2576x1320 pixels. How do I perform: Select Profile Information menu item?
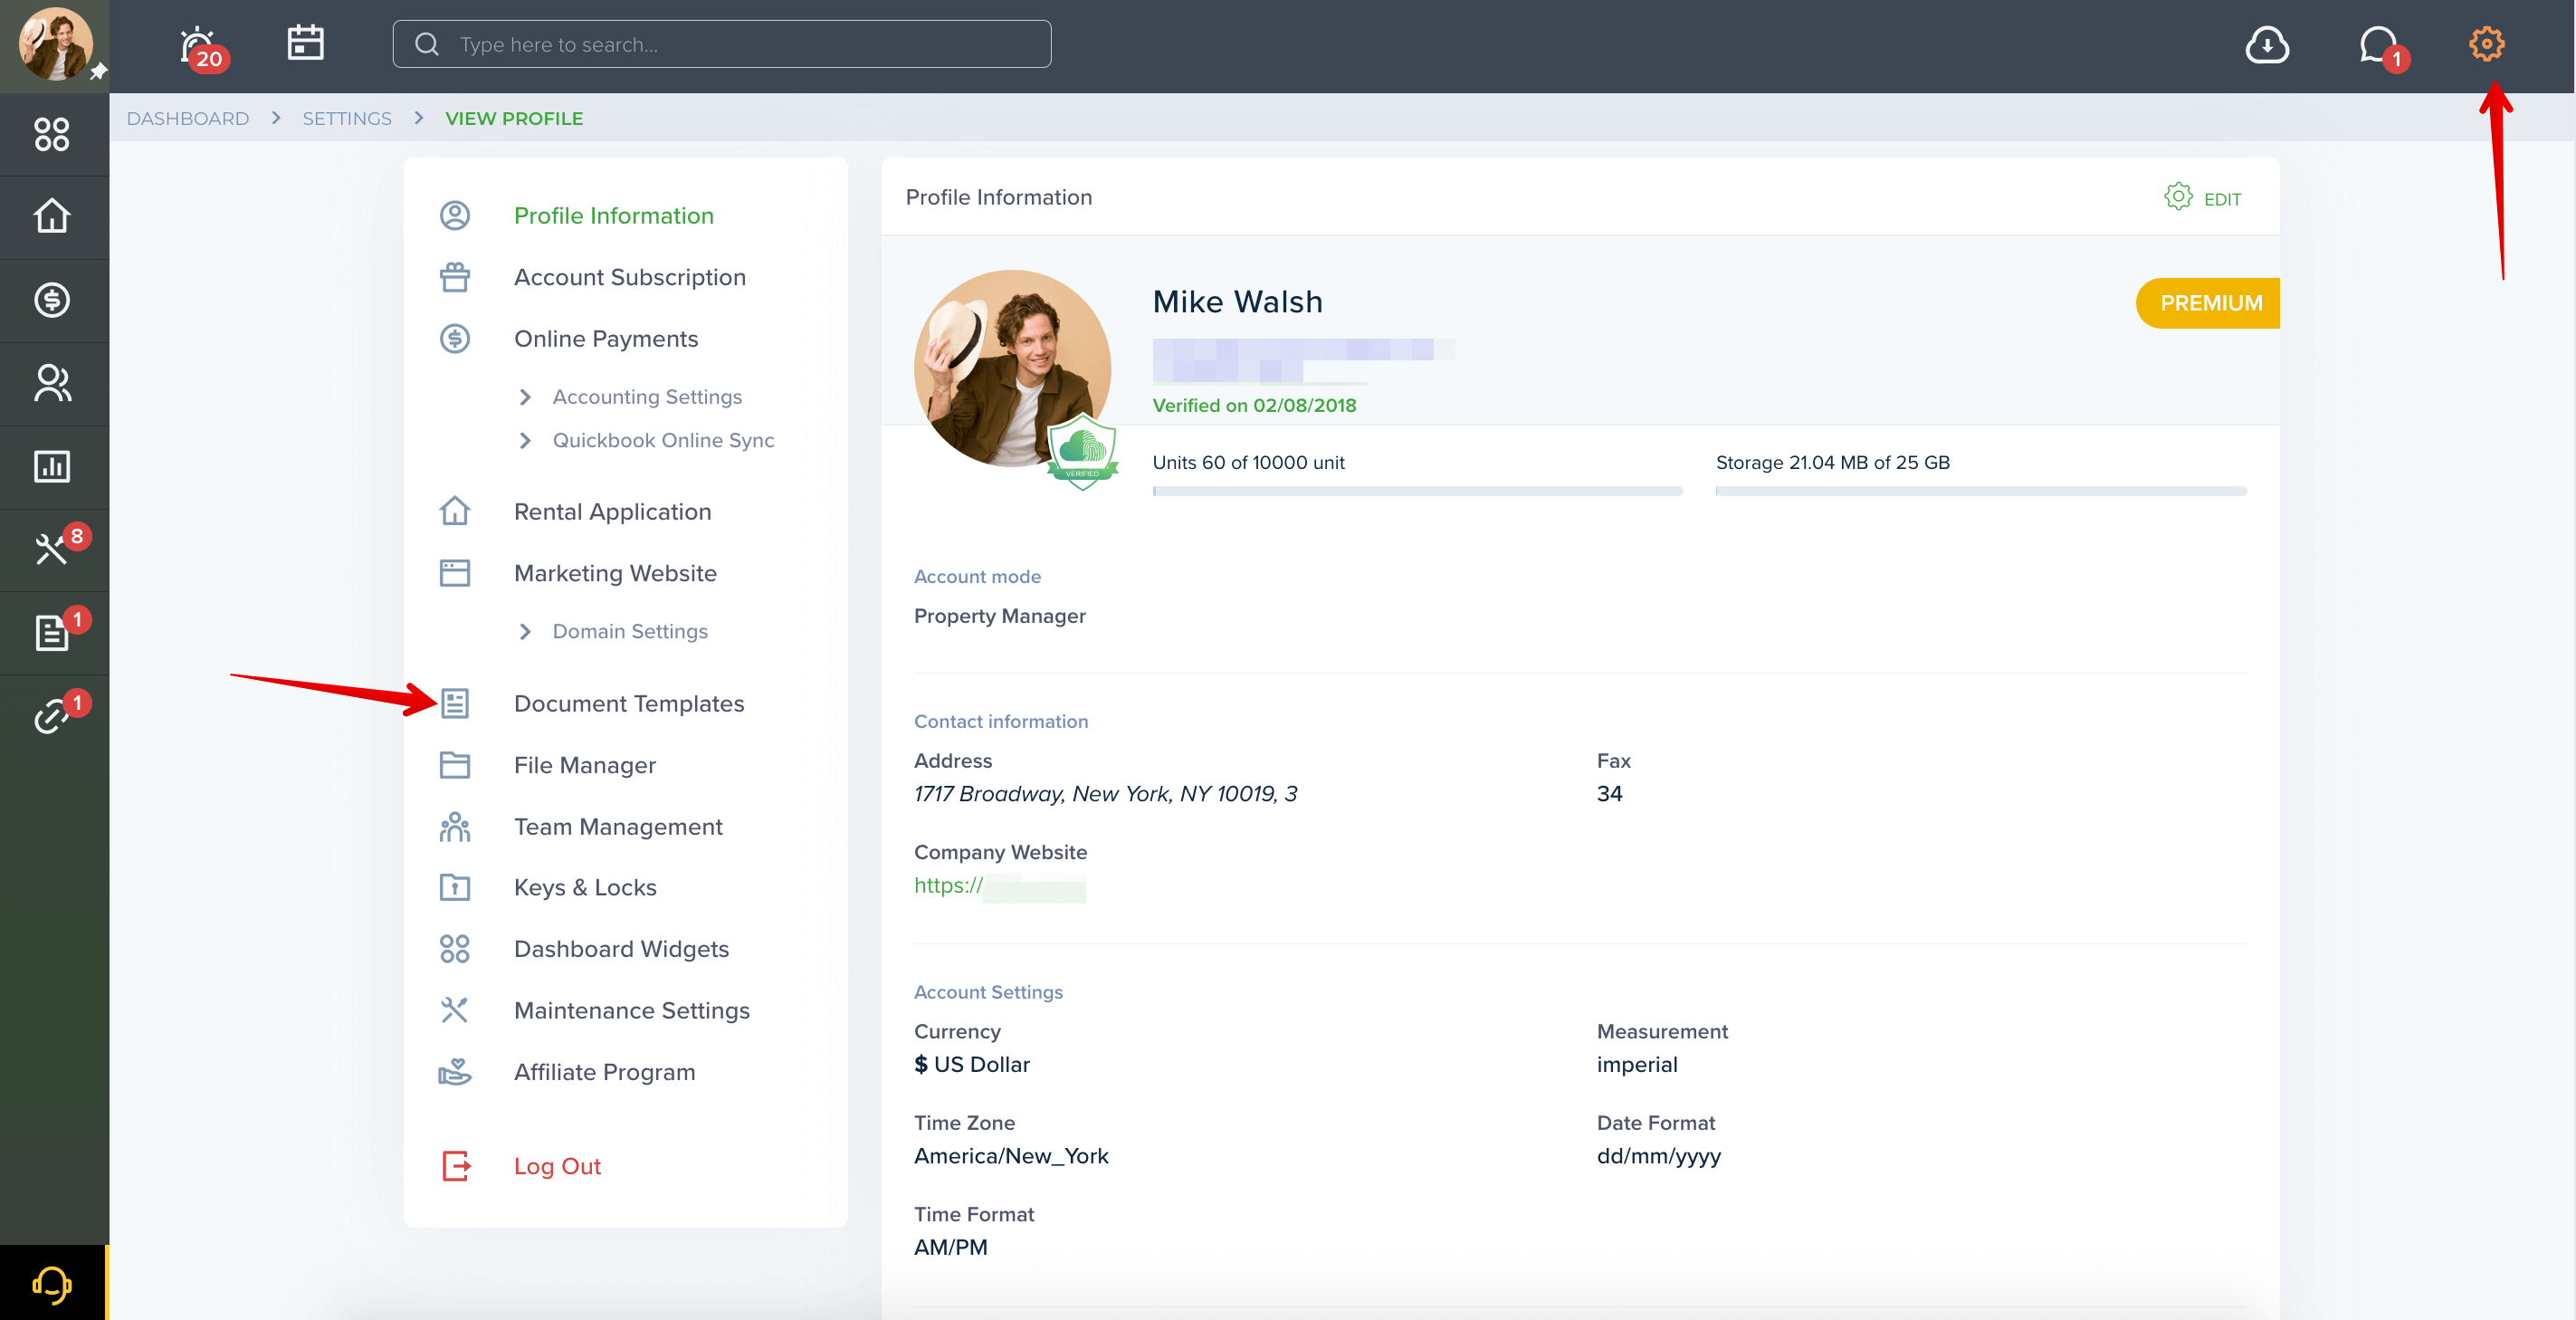coord(614,216)
